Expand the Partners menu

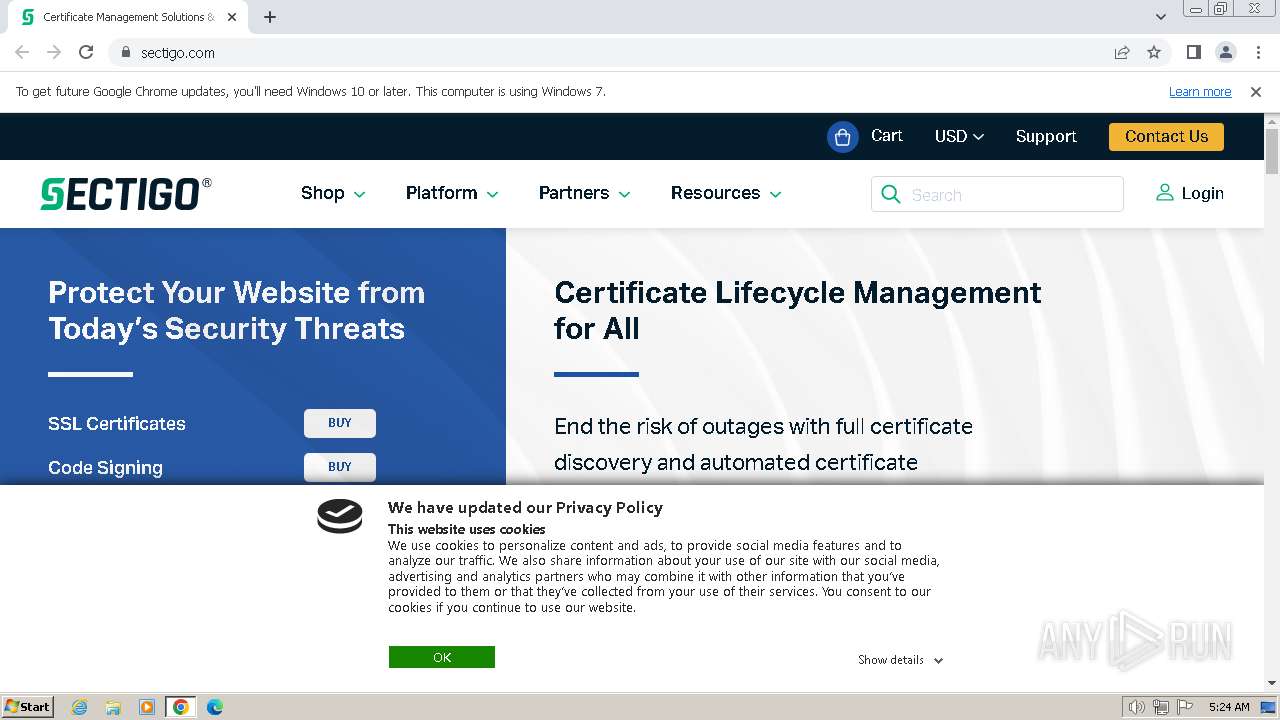click(x=585, y=193)
